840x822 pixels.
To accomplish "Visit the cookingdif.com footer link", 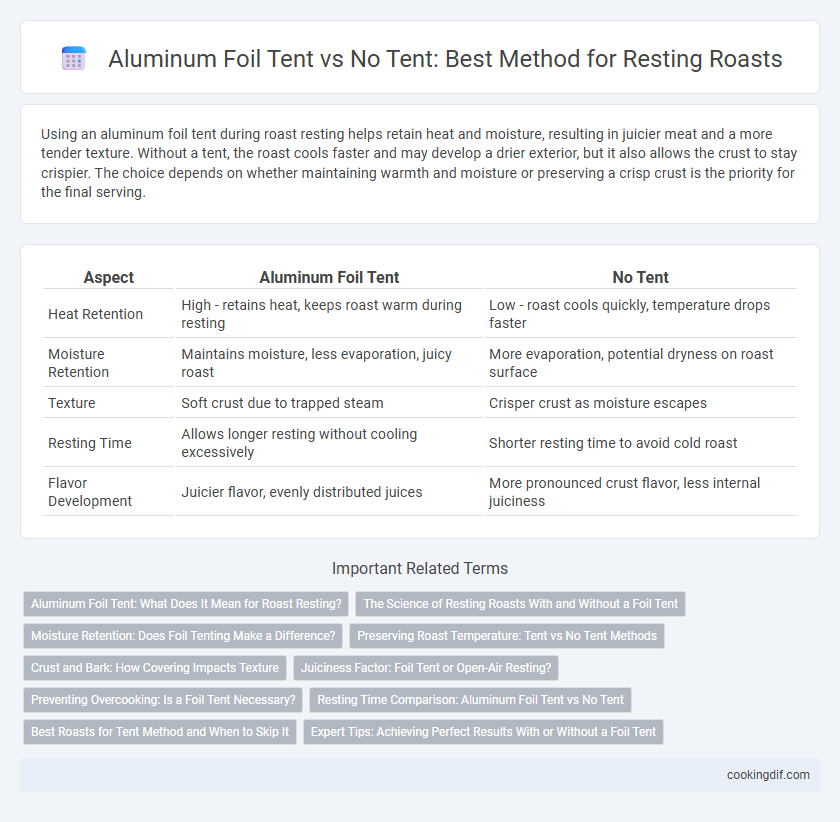I will coord(768,775).
